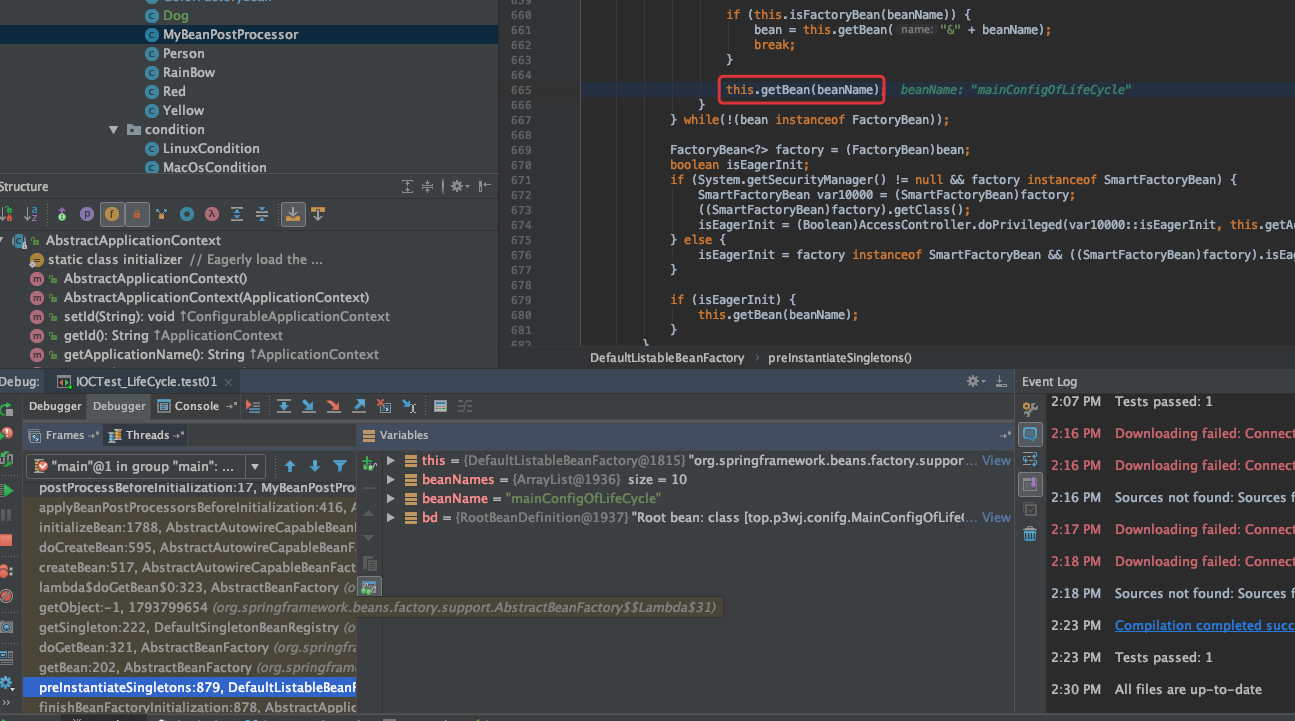The image size is (1295, 721).
Task: Click Trace Current Stream Chain icon
Action: 465,406
